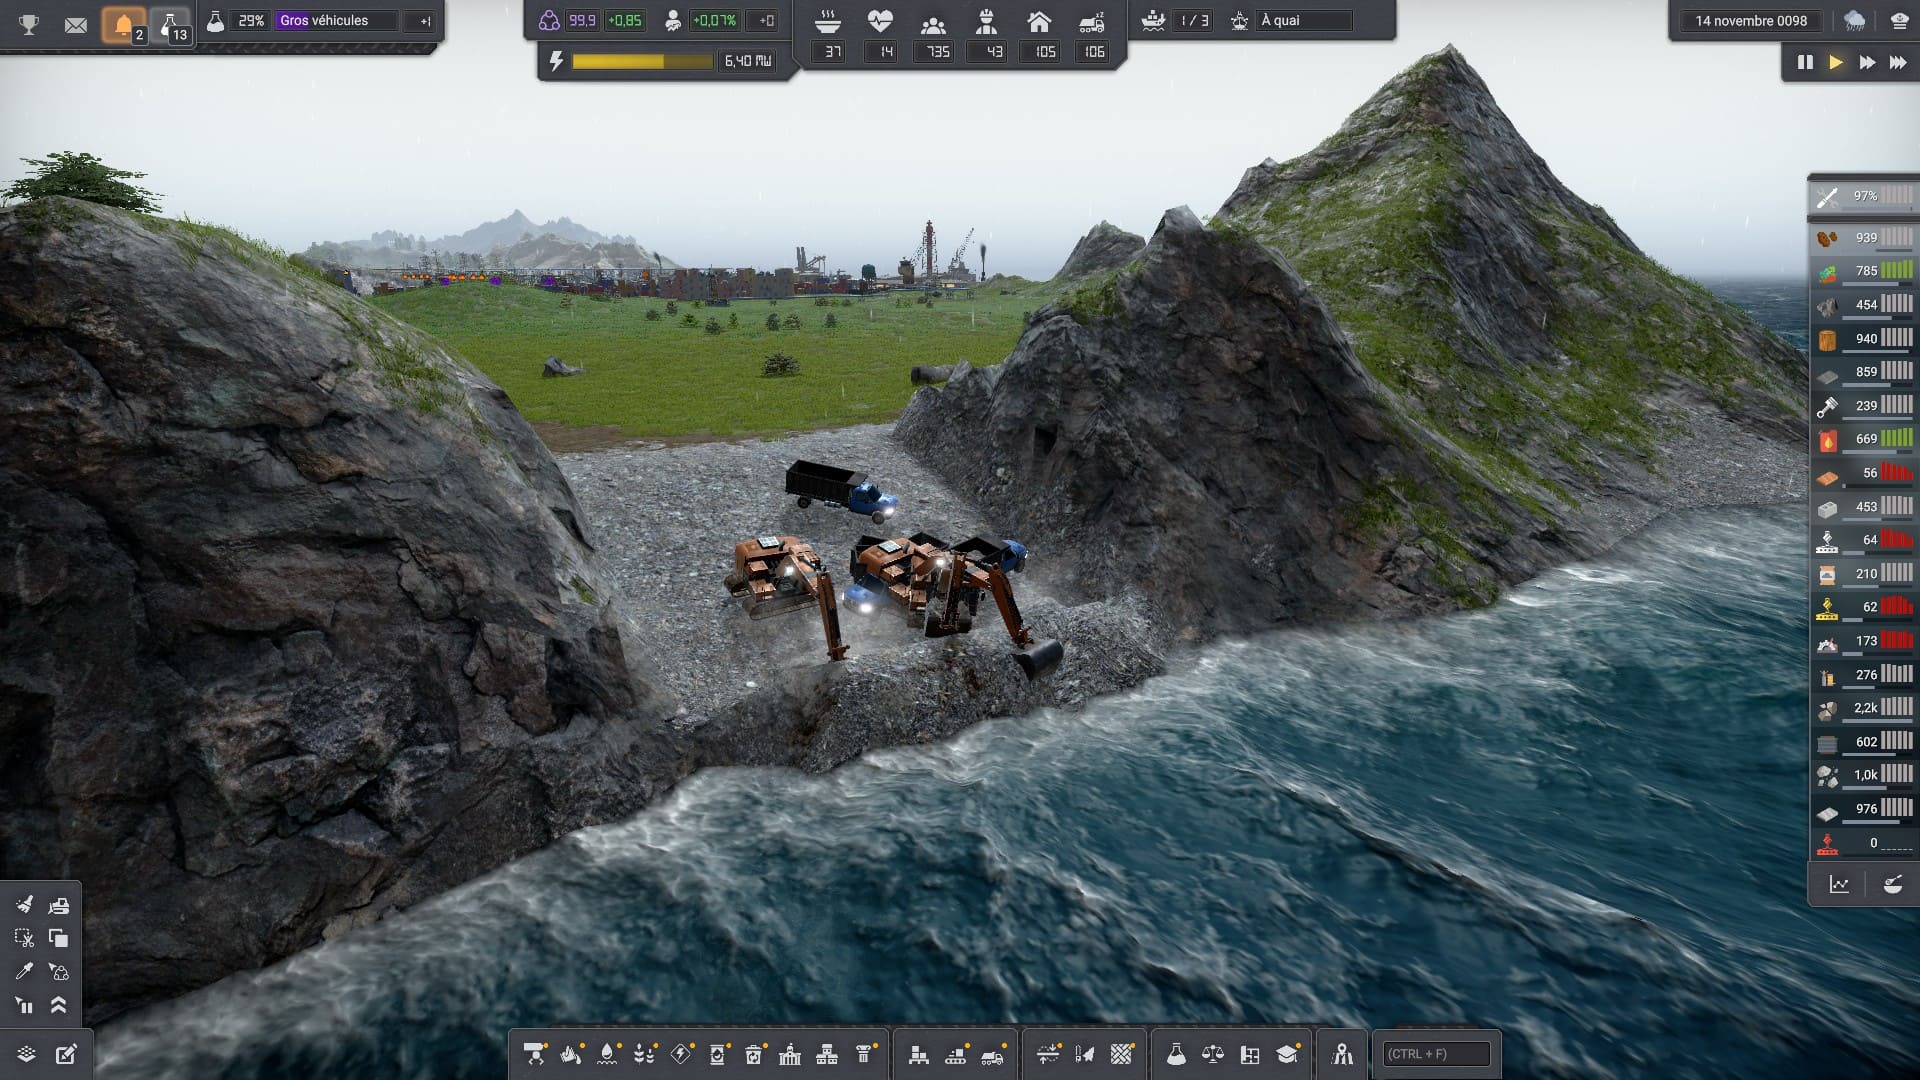Open the weather rain cloud icon
Screen dimensions: 1920x1080
1854,21
